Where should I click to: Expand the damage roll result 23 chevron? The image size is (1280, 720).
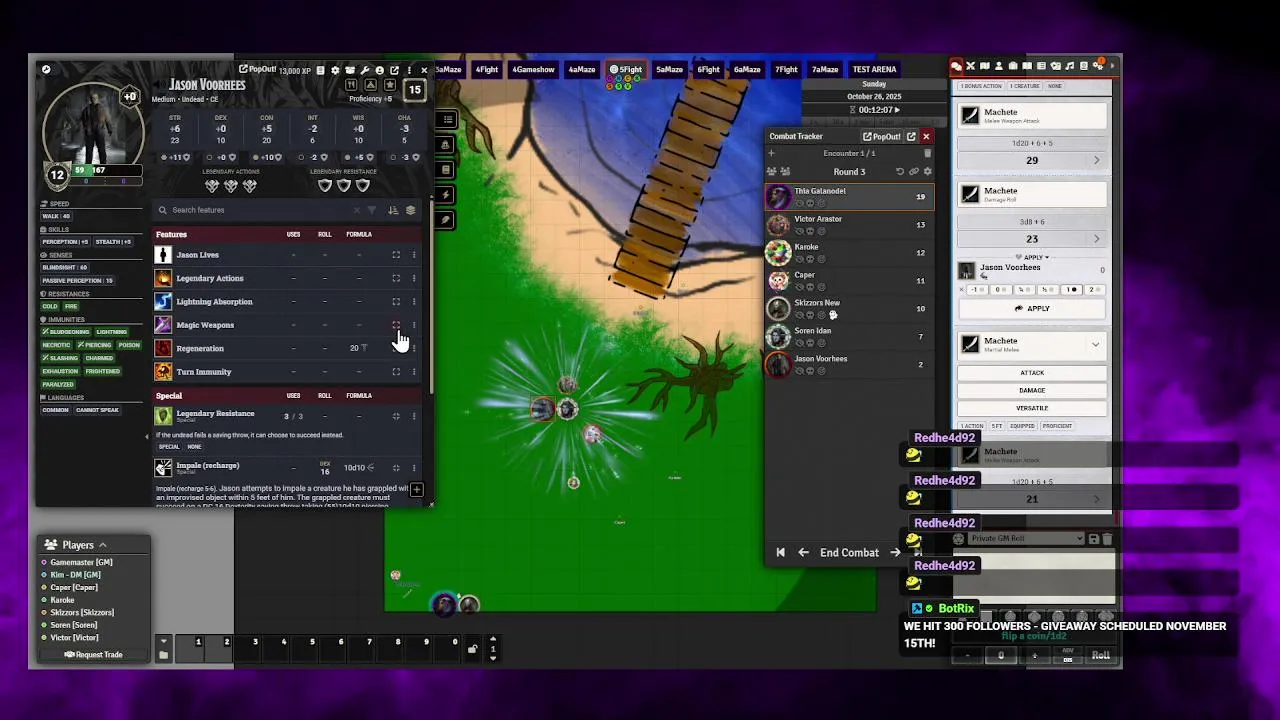pyautogui.click(x=1096, y=239)
